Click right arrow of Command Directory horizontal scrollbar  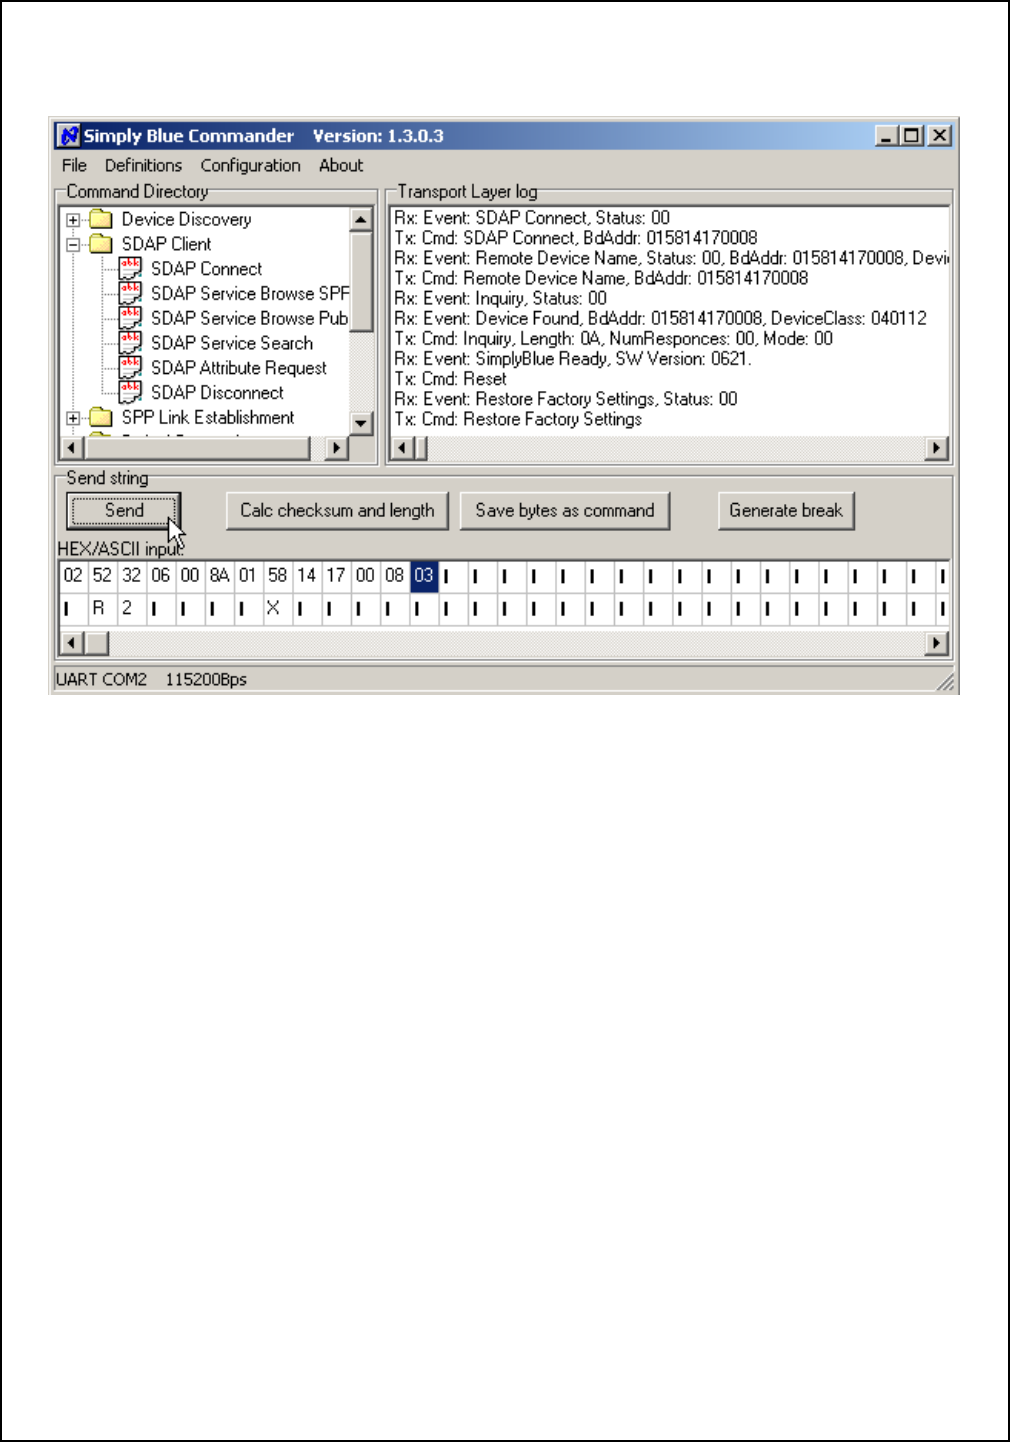[x=337, y=447]
